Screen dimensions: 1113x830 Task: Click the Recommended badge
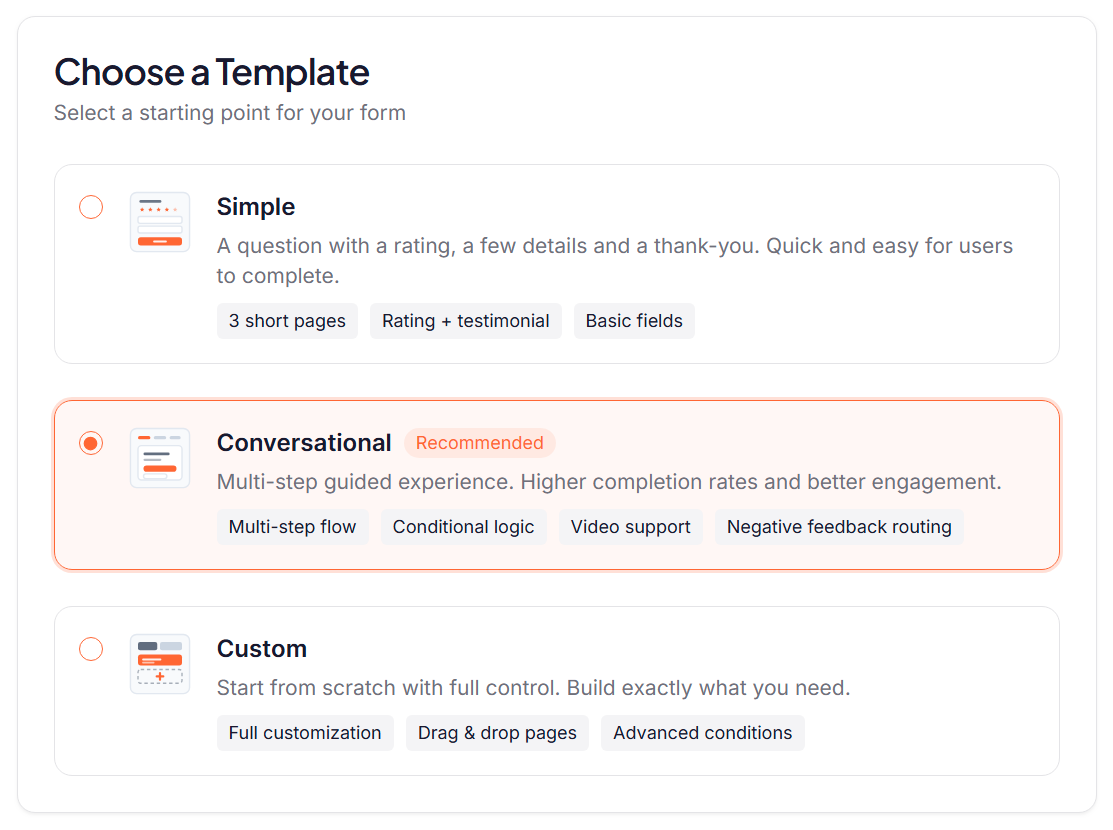point(480,443)
